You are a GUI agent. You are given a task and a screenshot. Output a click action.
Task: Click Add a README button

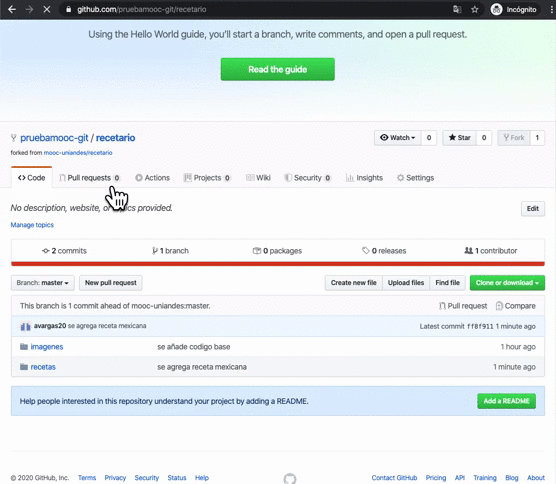coord(506,401)
